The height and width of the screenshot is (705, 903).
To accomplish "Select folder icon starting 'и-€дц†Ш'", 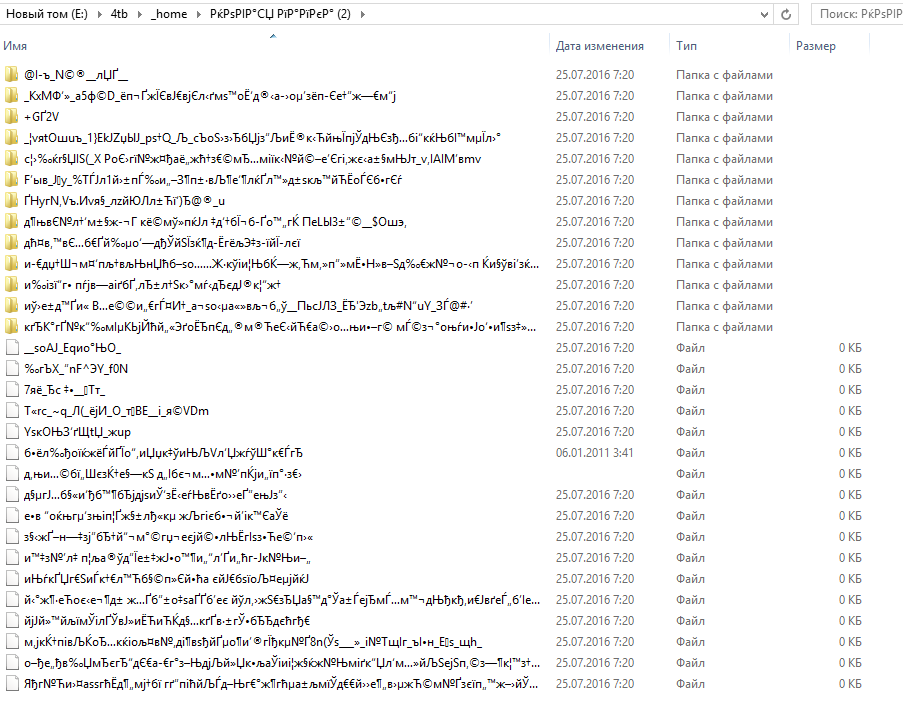I will click(x=12, y=264).
